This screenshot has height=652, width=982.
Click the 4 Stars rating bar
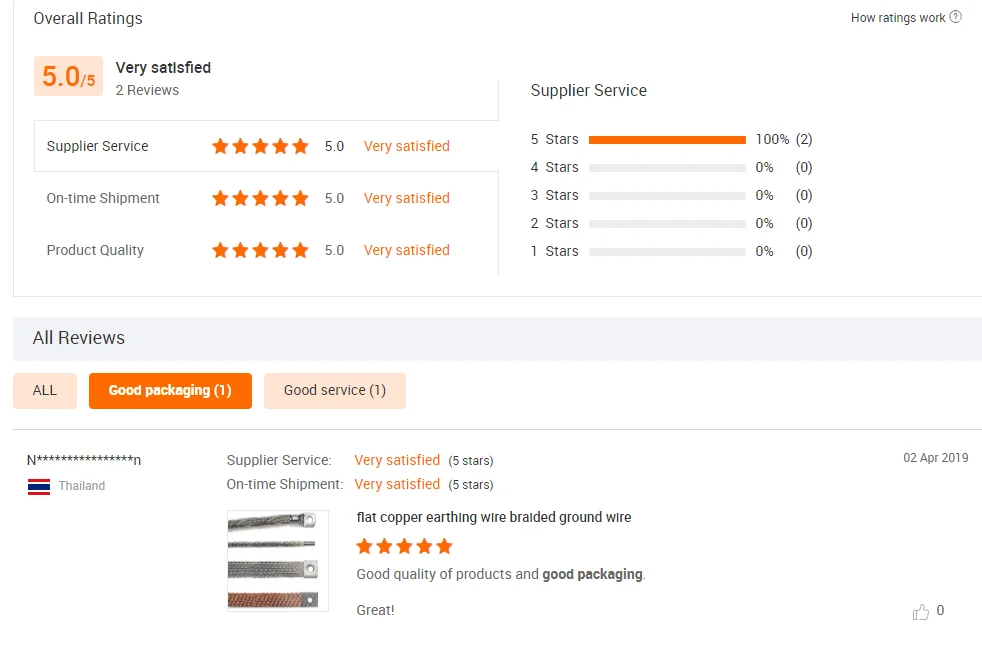(667, 168)
